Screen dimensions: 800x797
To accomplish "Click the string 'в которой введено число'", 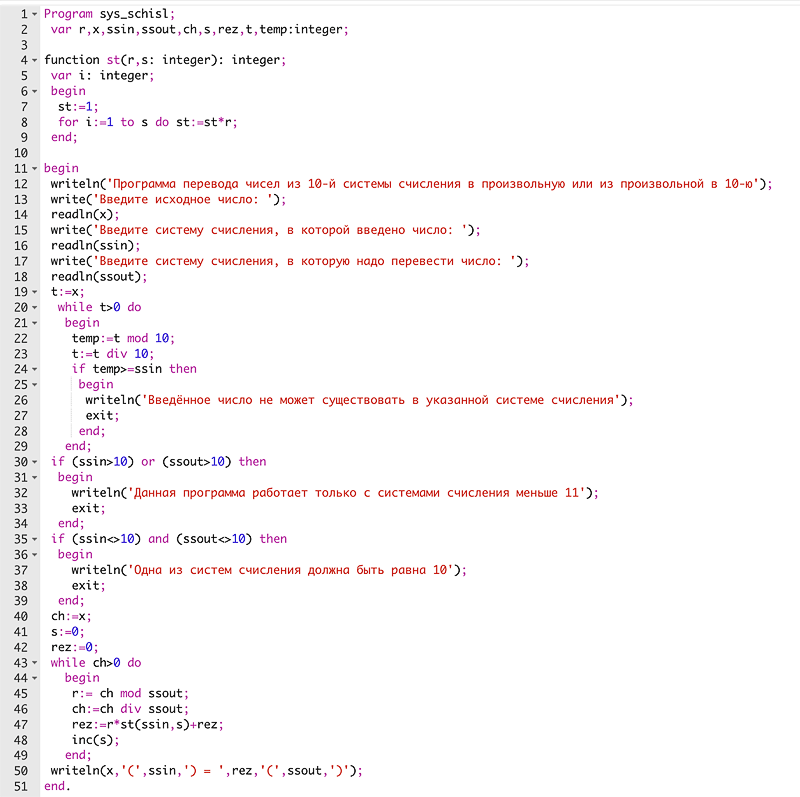I will coord(370,230).
